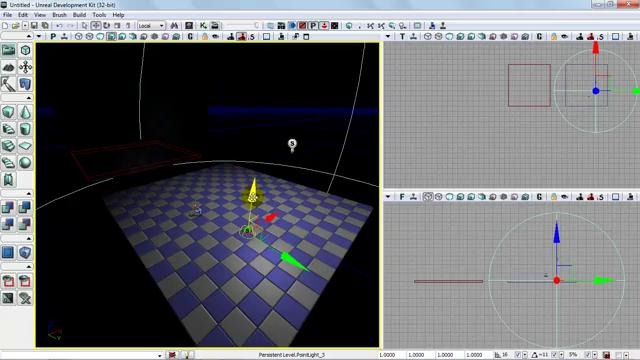This screenshot has height=360, width=640.
Task: Click the CSG Intersect icon
Action: pyautogui.click(x=8, y=224)
